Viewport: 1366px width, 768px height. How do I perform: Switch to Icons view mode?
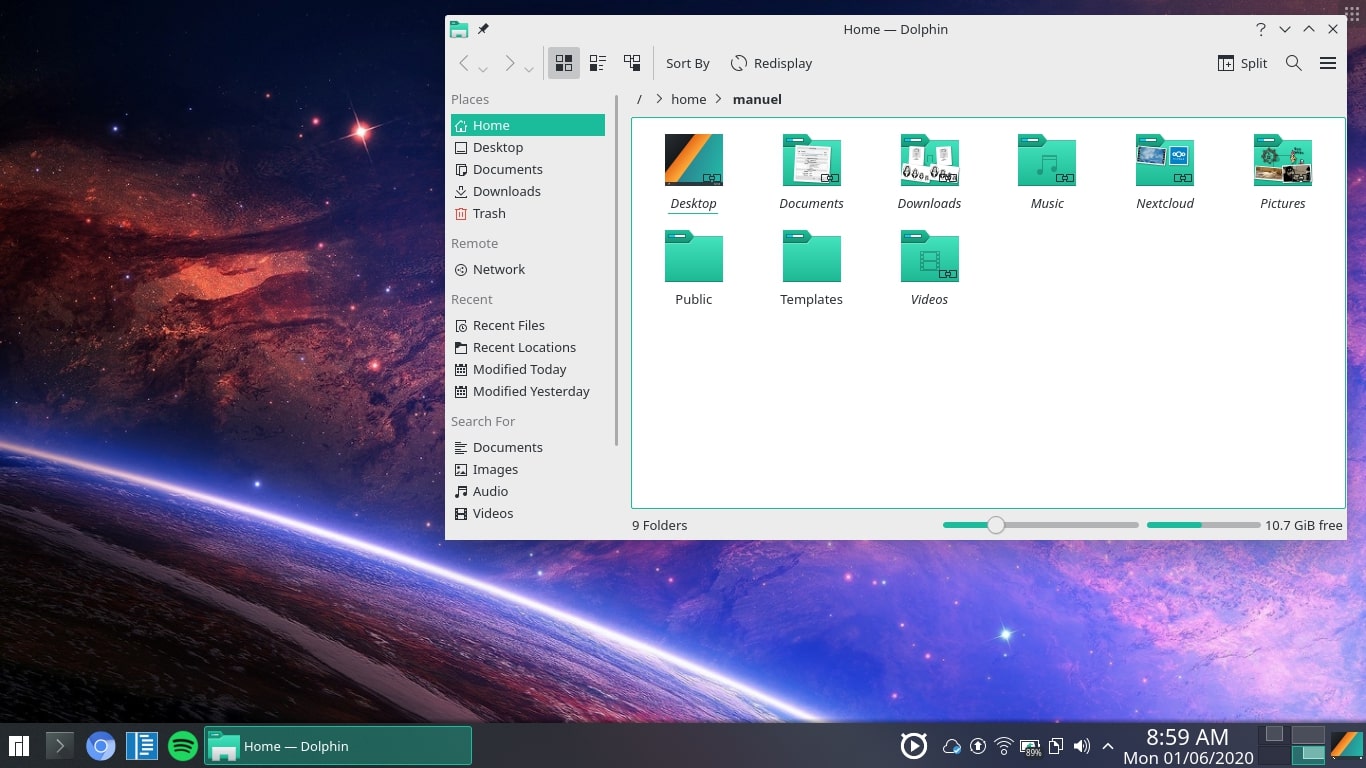564,63
